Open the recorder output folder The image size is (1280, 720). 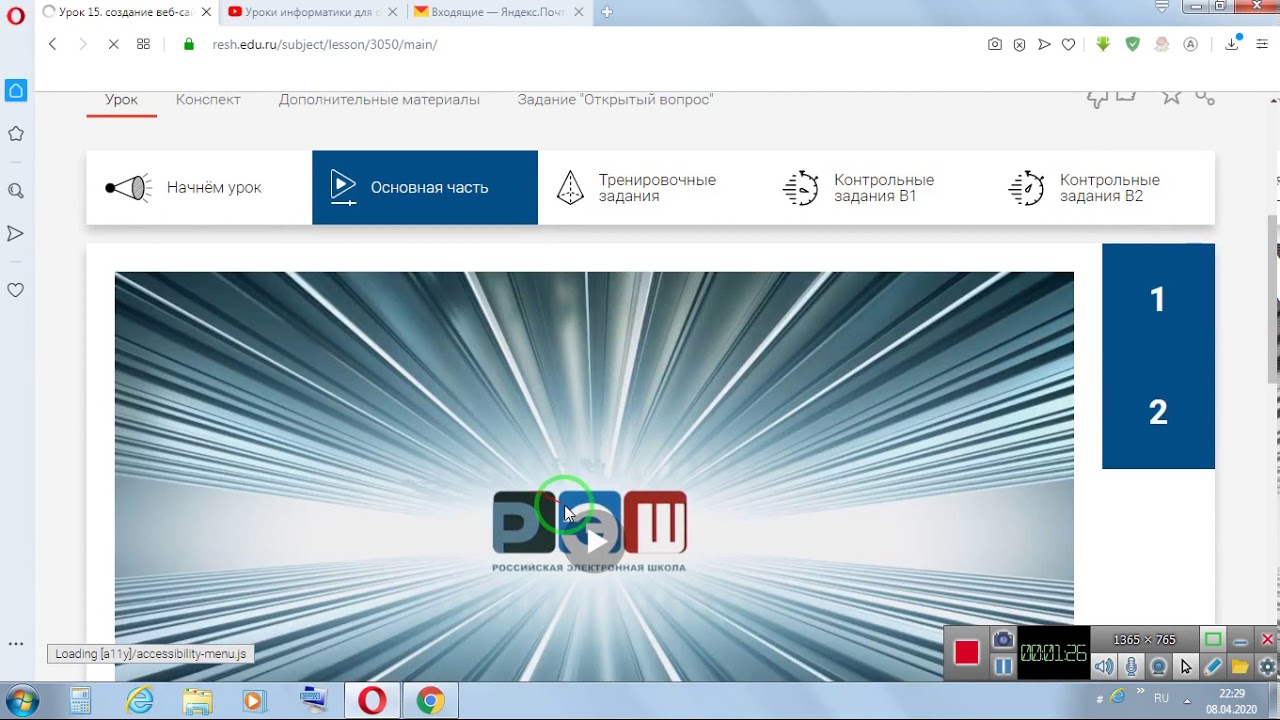coord(1240,667)
